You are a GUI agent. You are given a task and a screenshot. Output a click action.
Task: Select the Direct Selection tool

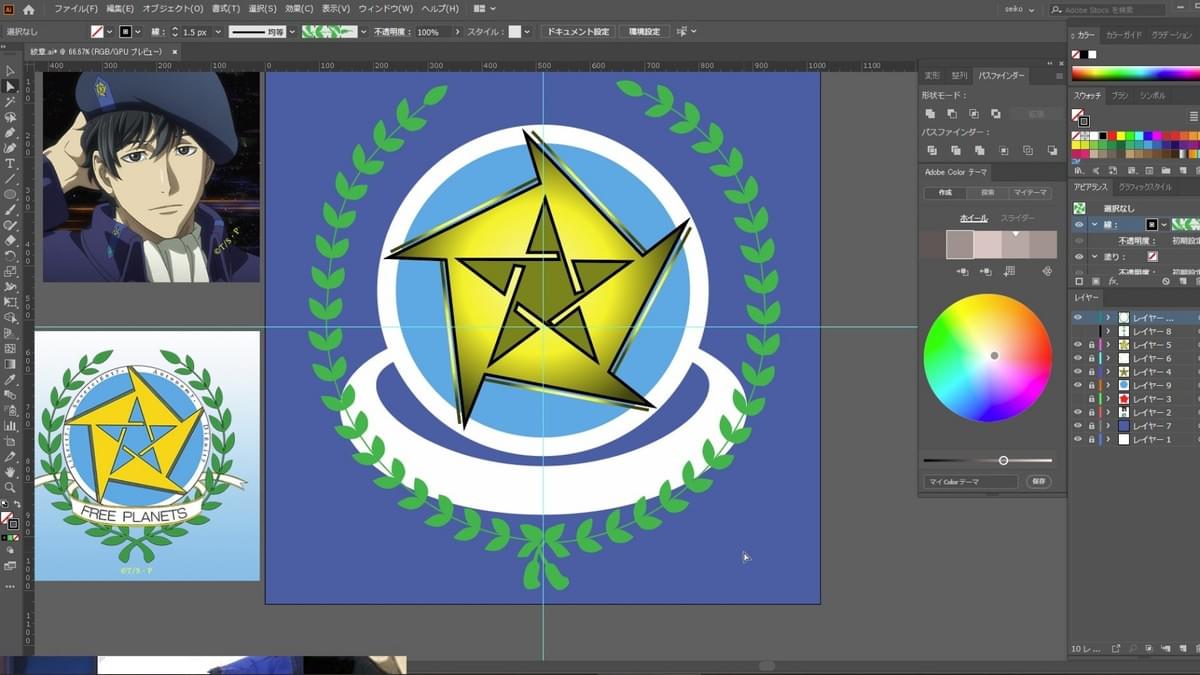[10, 86]
